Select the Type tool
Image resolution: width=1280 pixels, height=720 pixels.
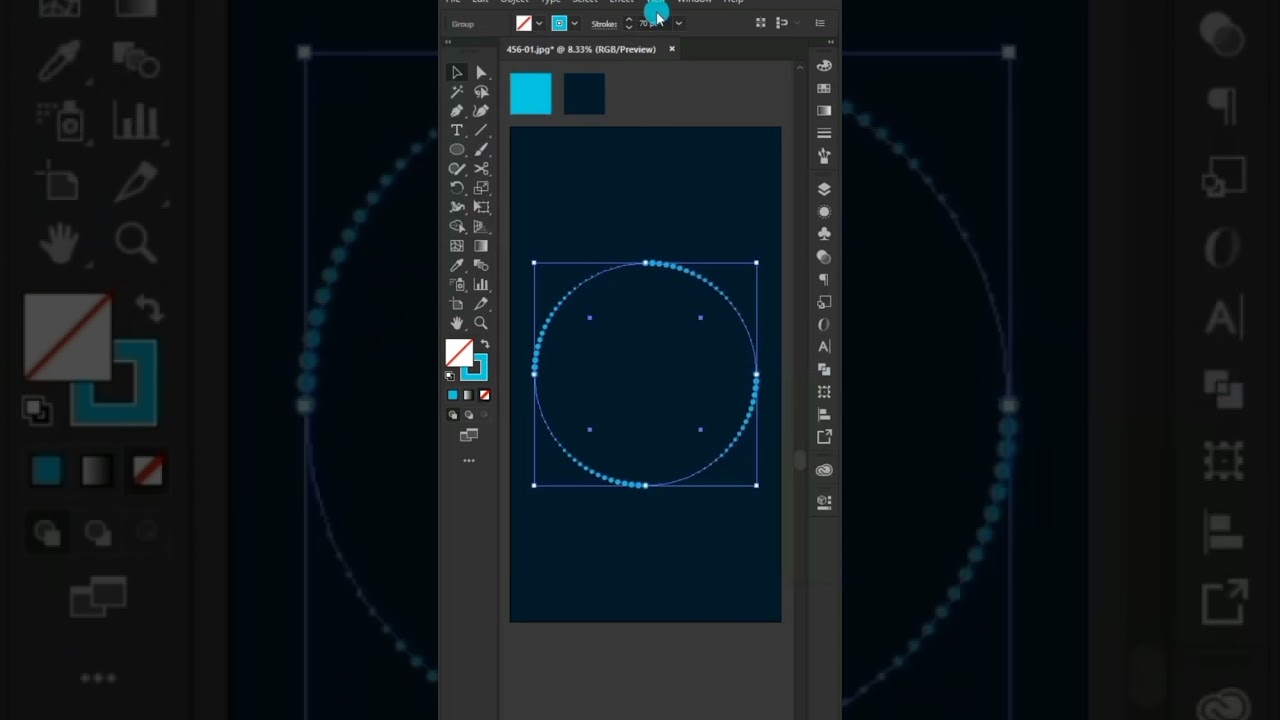coord(457,130)
